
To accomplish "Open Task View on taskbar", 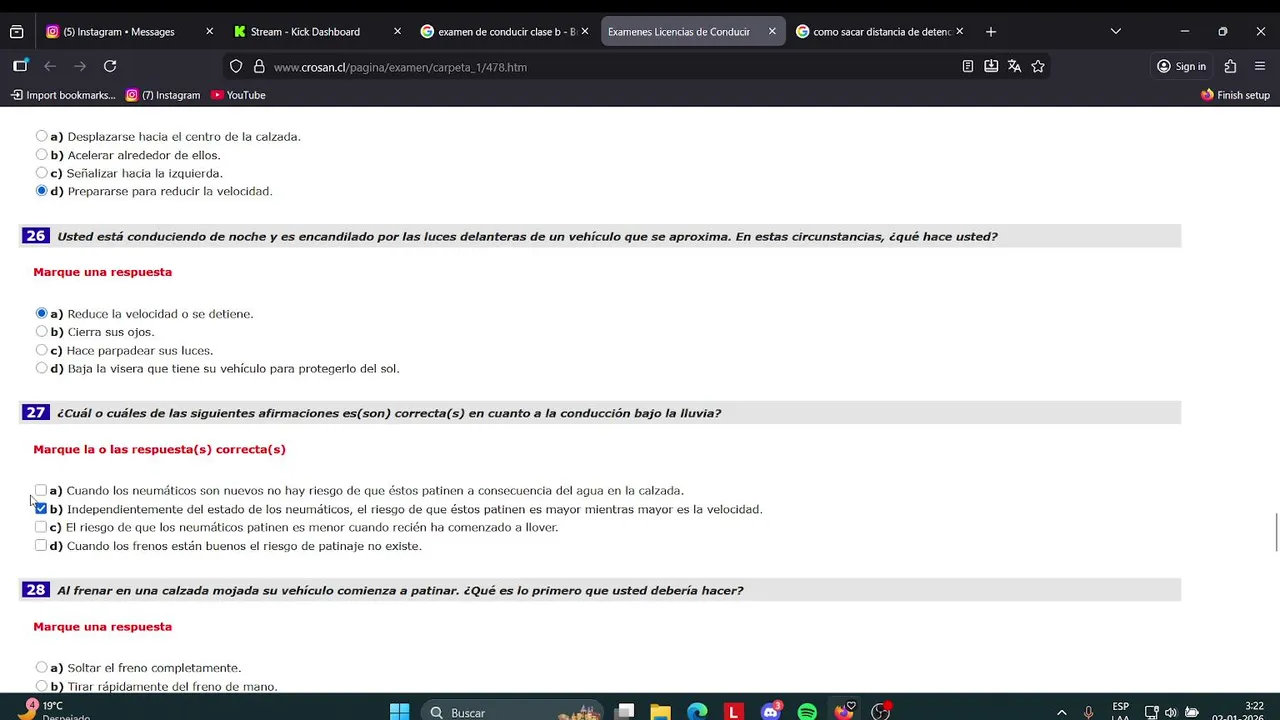I will pos(625,712).
